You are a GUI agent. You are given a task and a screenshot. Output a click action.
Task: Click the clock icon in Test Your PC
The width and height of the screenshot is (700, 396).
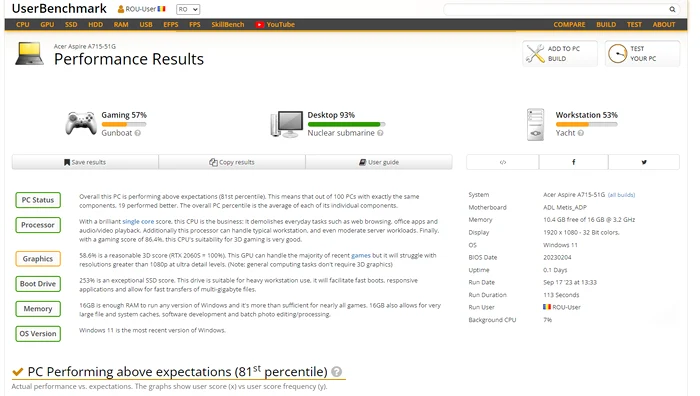617,54
